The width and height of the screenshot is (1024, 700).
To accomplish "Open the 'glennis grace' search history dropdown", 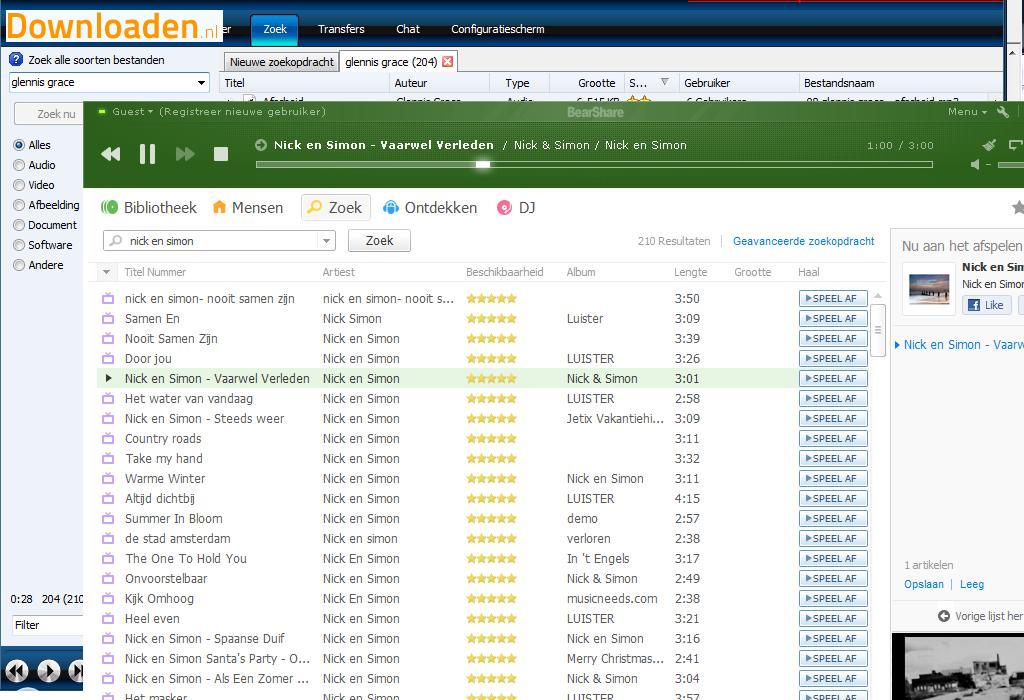I will [x=201, y=82].
